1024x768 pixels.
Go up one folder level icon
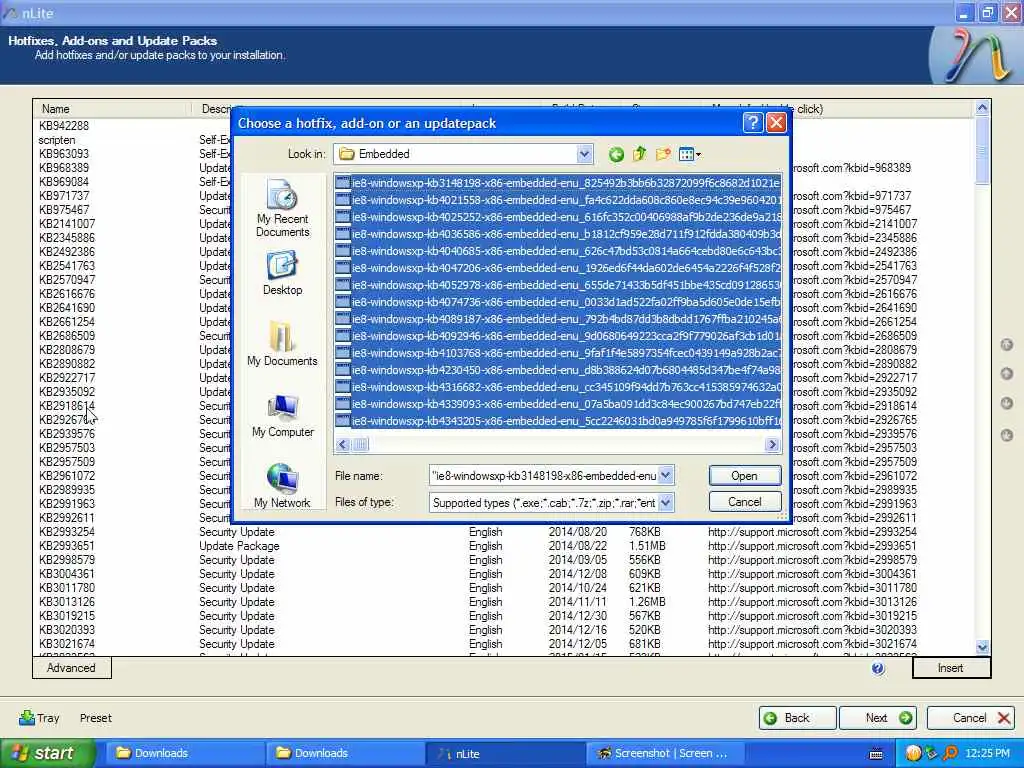[x=639, y=154]
